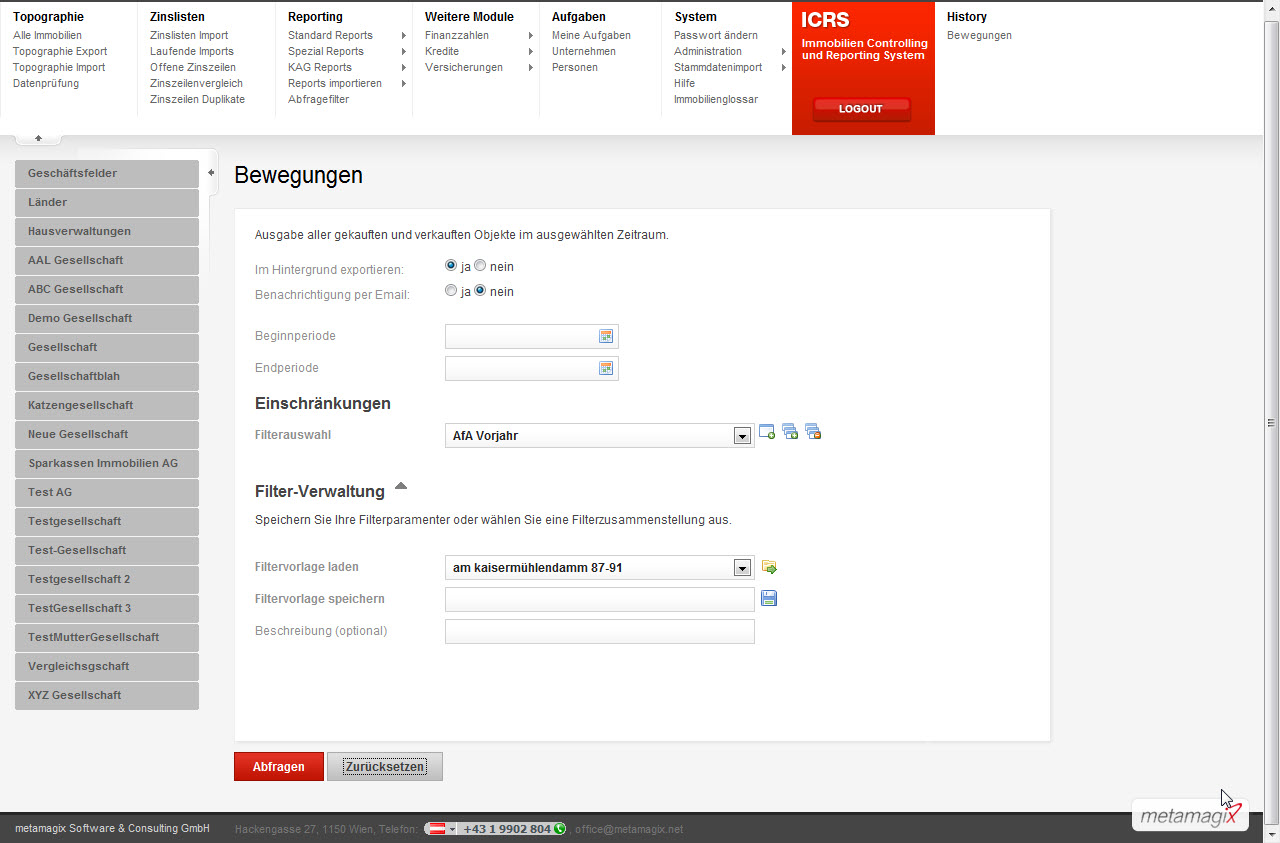Click the Beschreibung (optional) text field
Screen dimensions: 1280x843
pos(599,631)
